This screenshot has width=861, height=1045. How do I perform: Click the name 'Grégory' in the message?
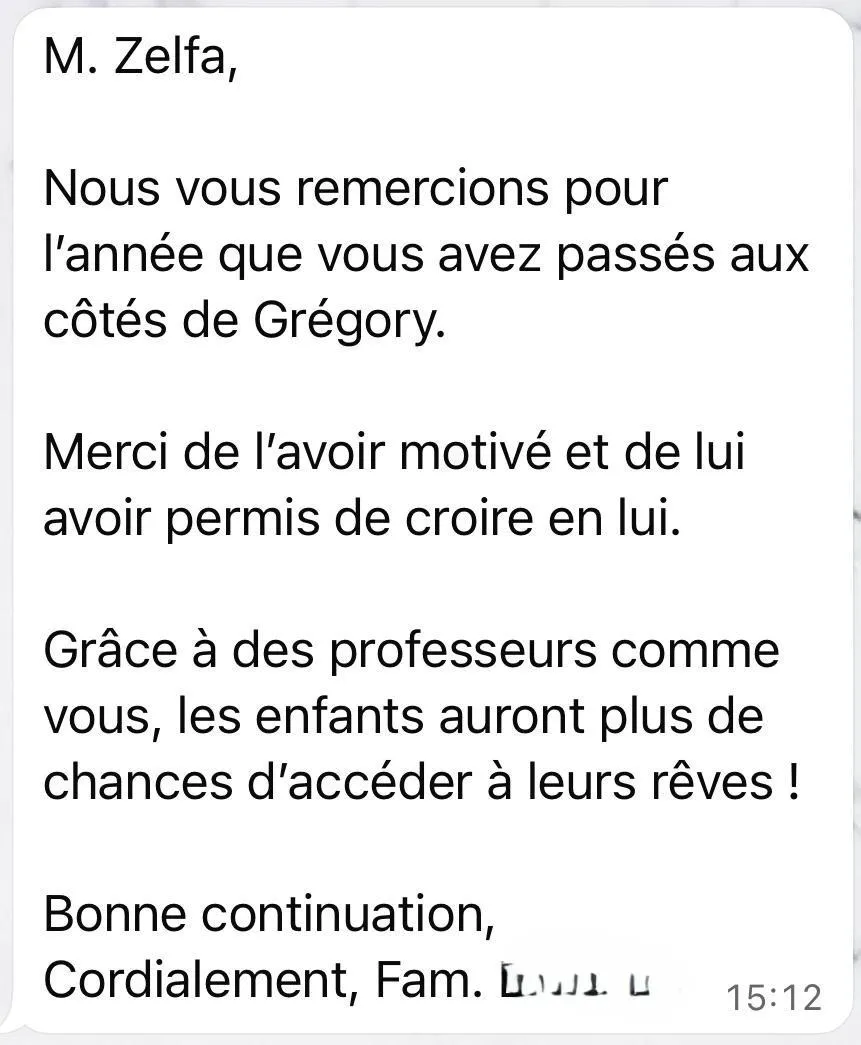349,323
